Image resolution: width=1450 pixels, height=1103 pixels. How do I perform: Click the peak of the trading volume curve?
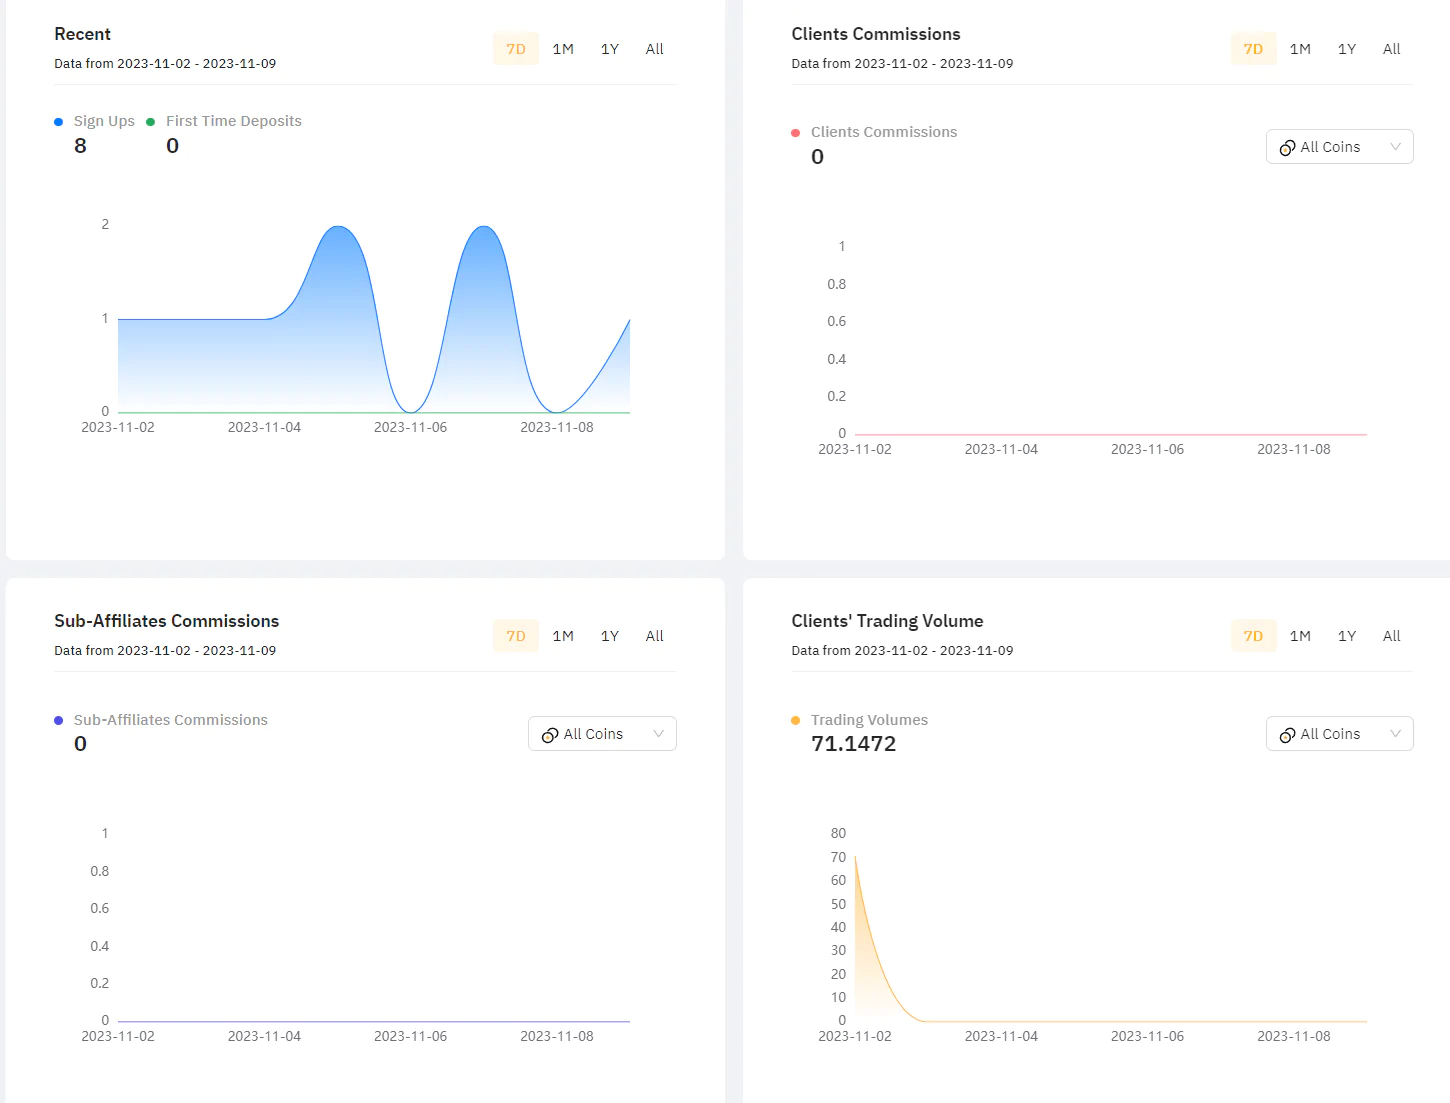(x=856, y=858)
